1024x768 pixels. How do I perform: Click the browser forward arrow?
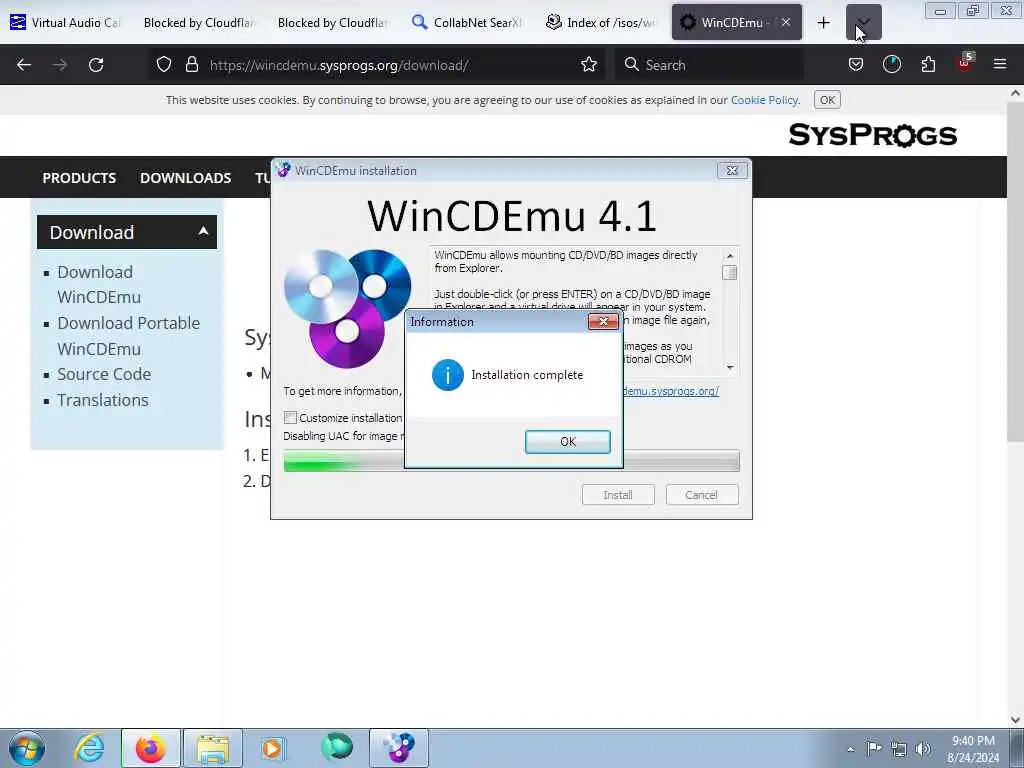click(x=60, y=65)
